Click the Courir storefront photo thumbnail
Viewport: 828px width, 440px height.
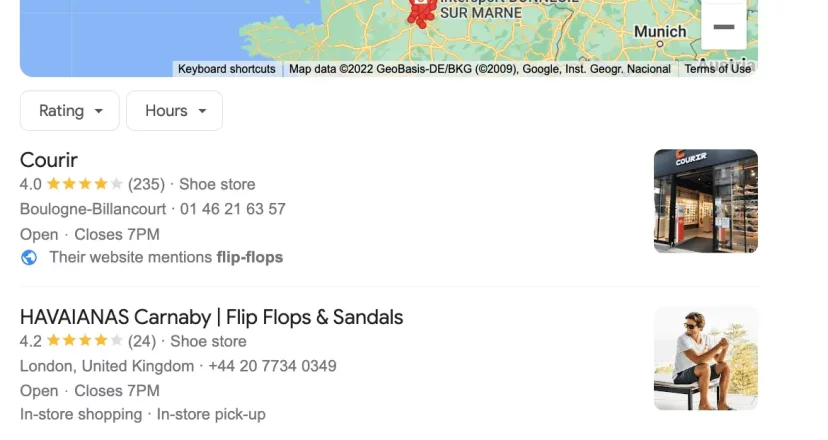705,201
